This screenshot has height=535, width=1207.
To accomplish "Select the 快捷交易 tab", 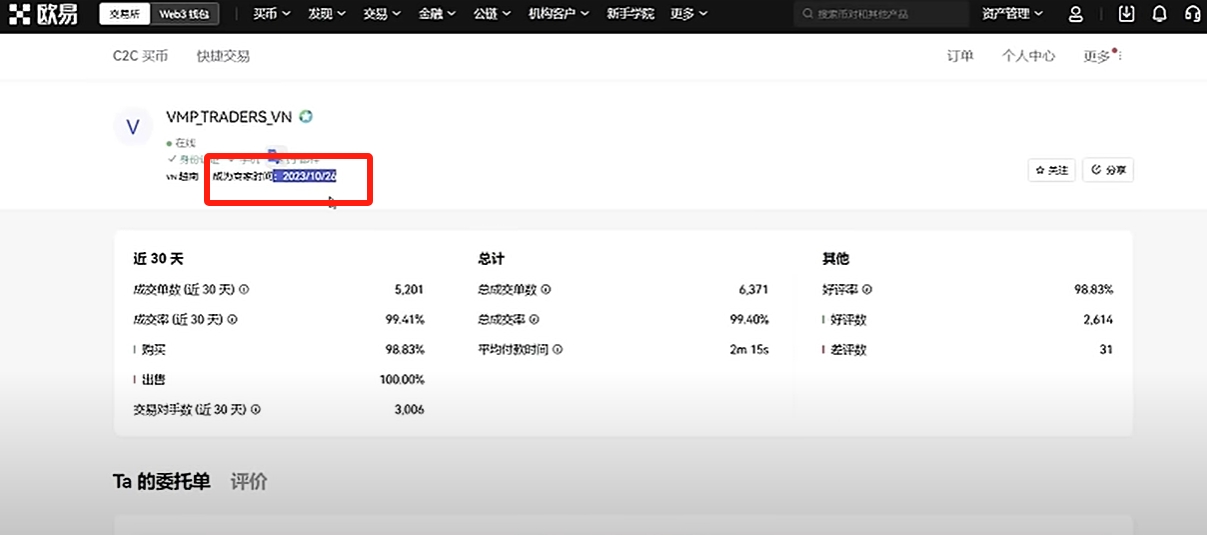I will (223, 56).
